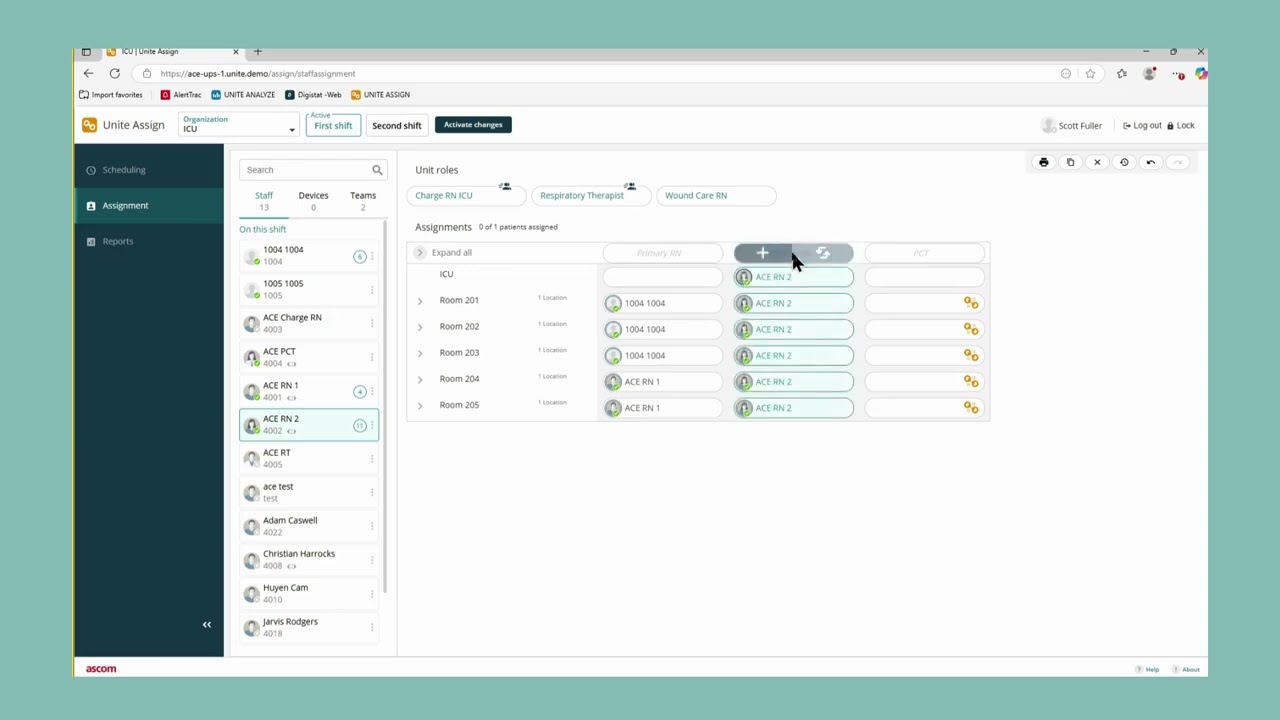Image resolution: width=1280 pixels, height=720 pixels.
Task: Open the options menu dots for ACE RT
Action: [x=372, y=458]
